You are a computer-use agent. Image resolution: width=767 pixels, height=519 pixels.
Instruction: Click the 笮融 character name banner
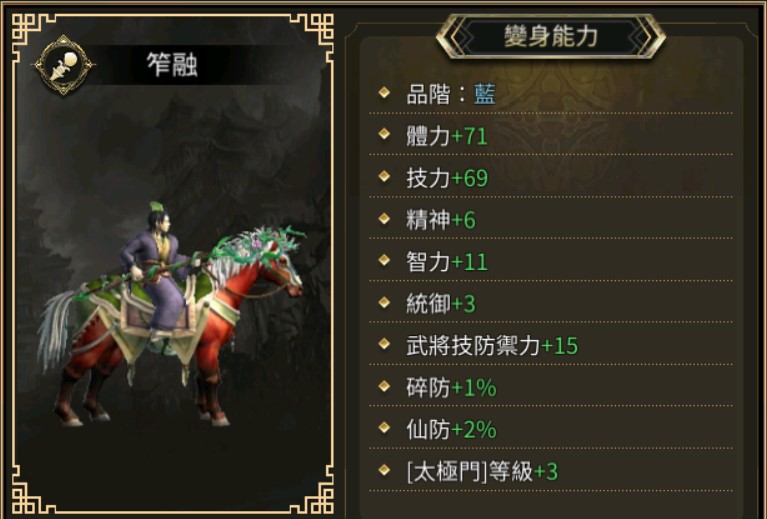tap(171, 65)
